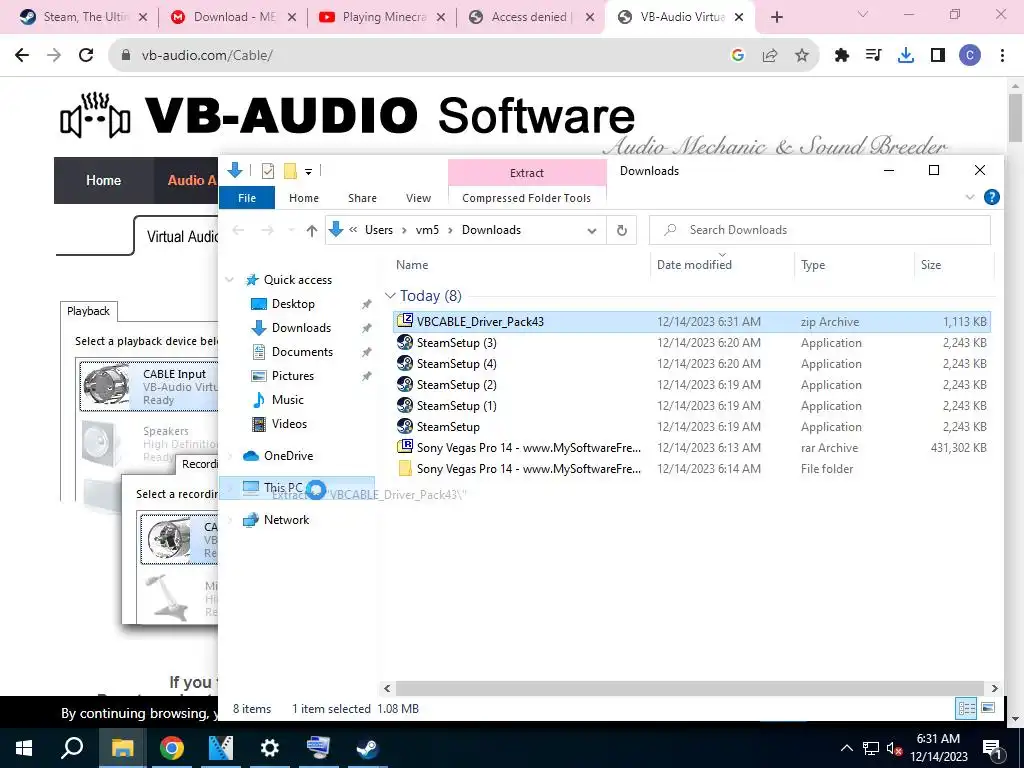The height and width of the screenshot is (768, 1024).
Task: Click the Google icon in address bar
Action: tap(738, 56)
